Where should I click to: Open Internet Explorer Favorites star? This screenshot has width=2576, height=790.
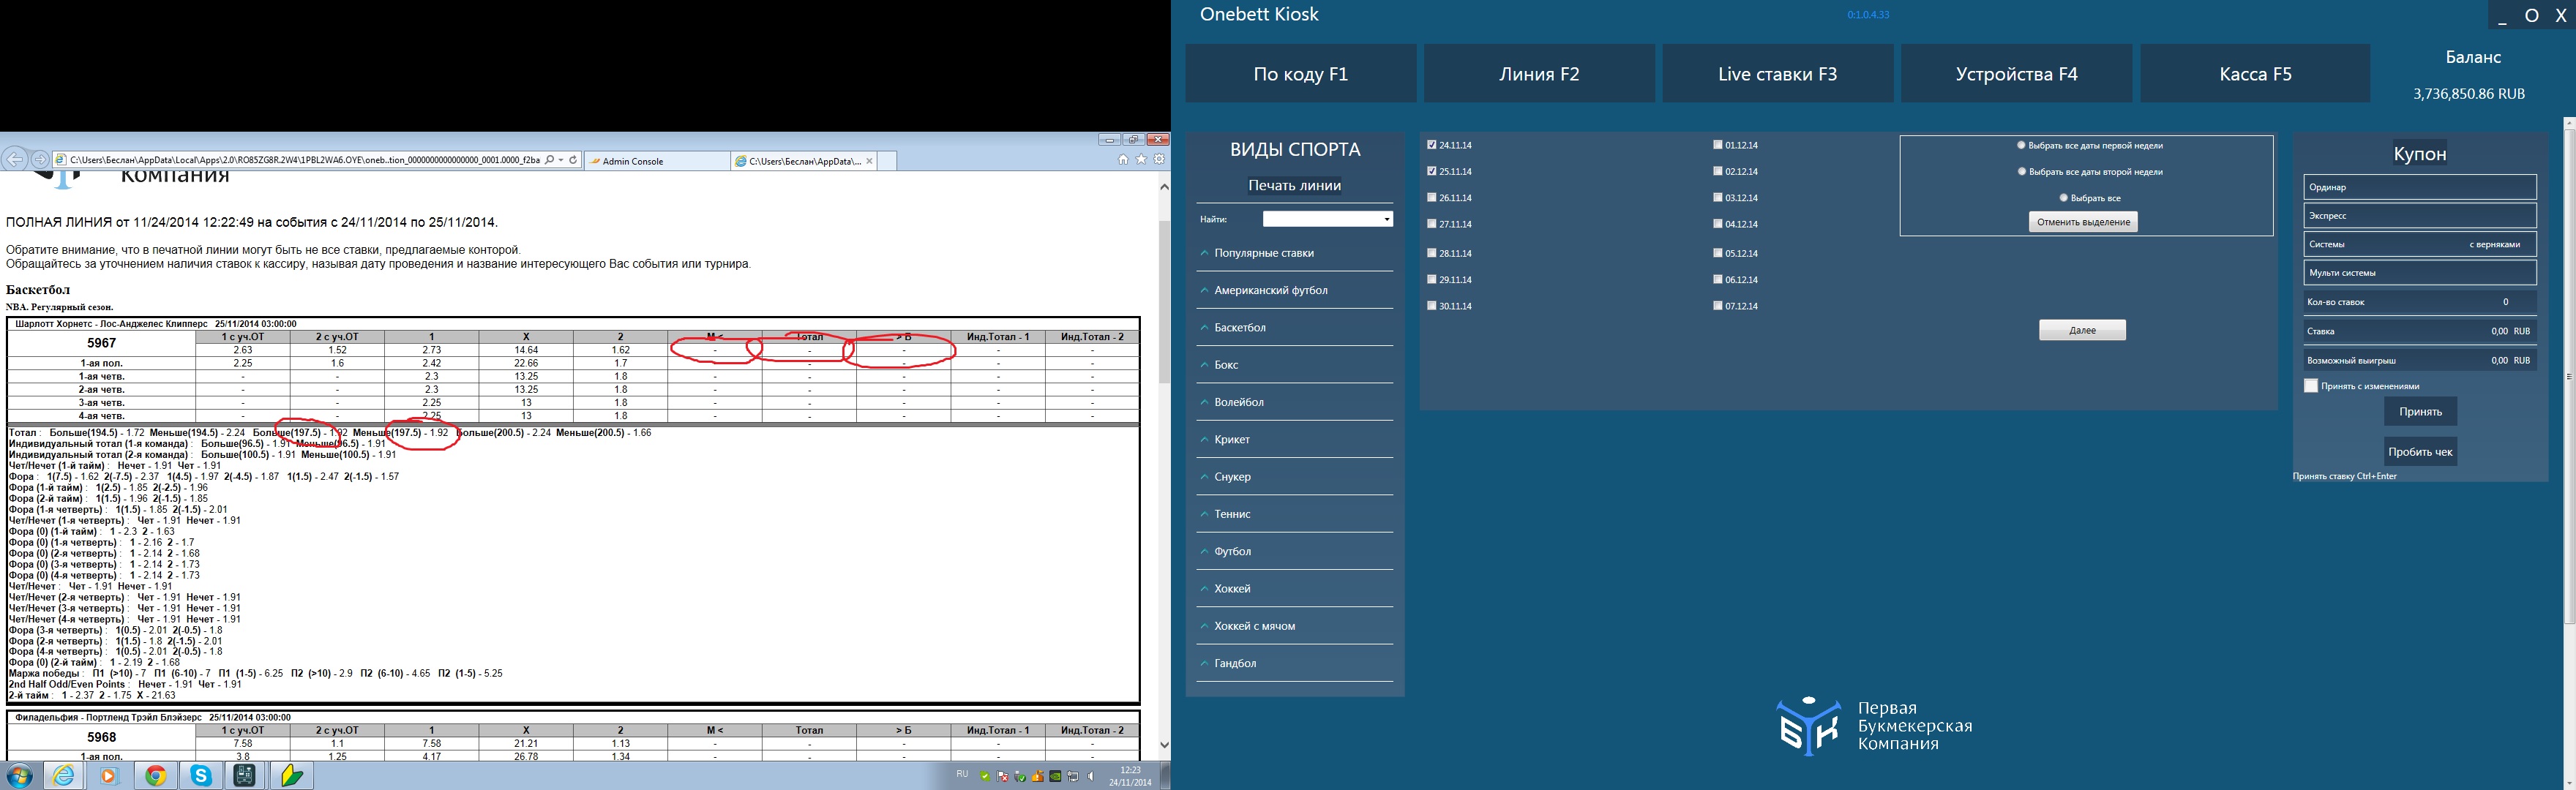pos(1141,159)
